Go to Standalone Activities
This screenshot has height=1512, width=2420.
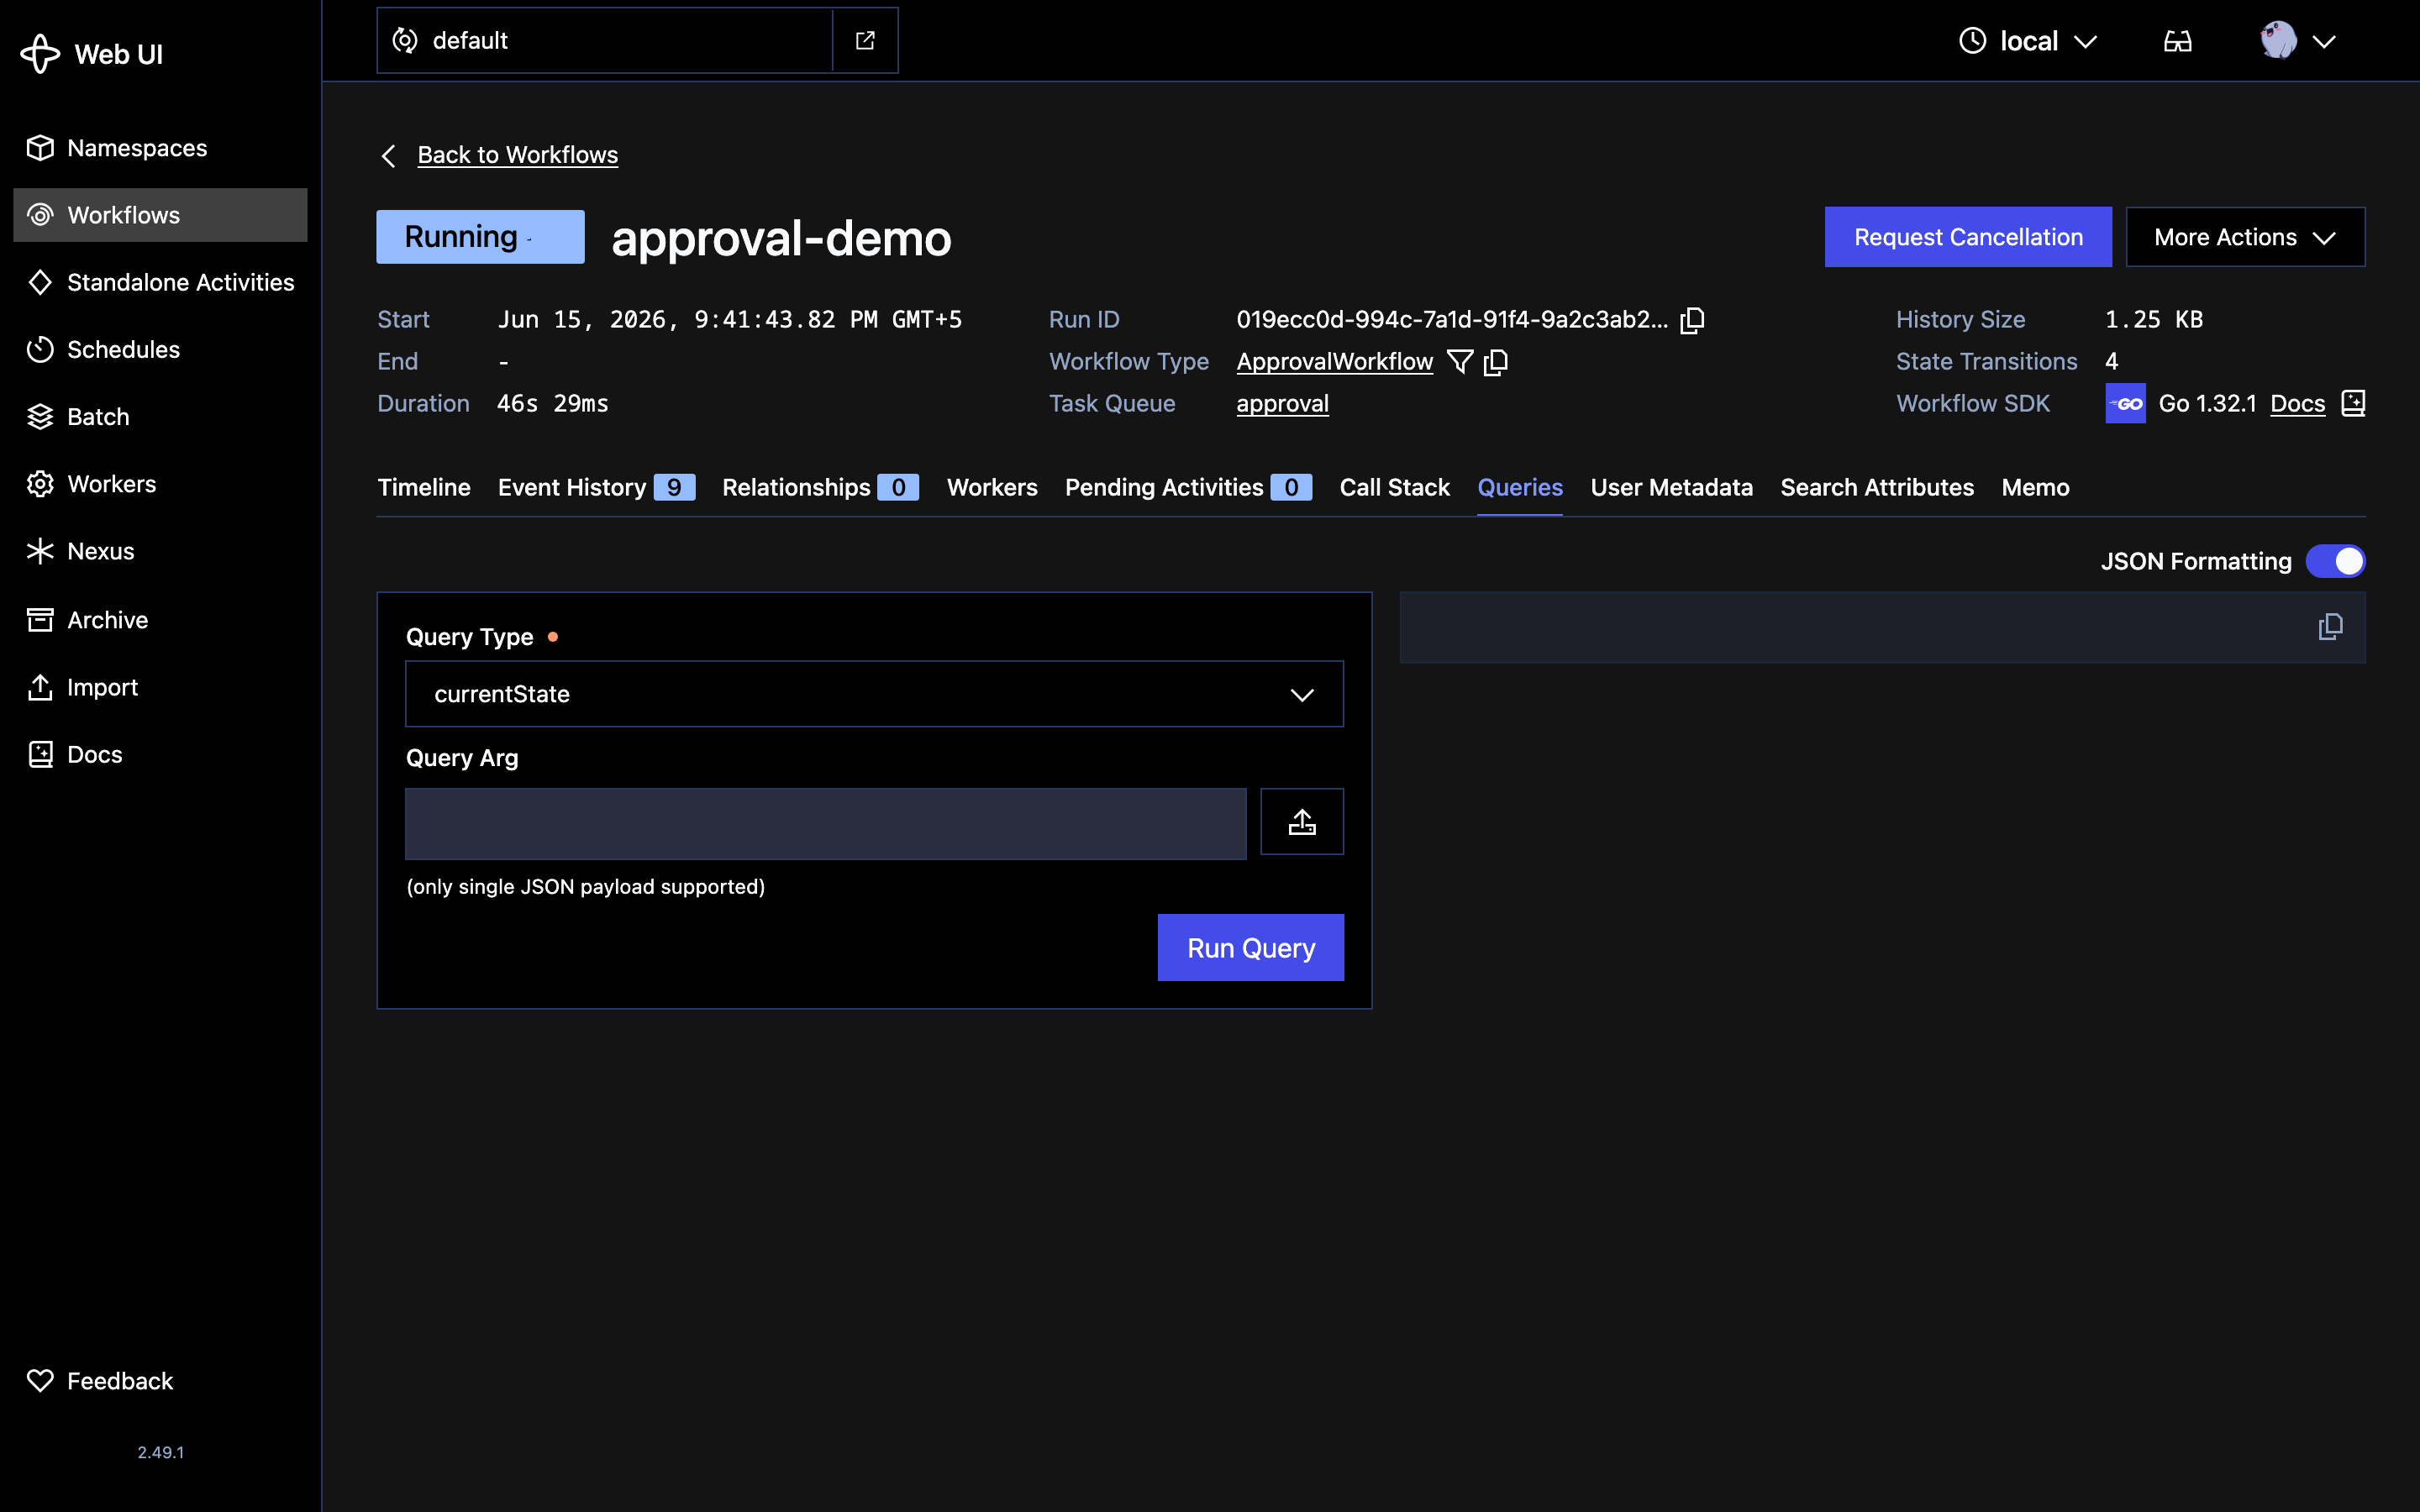click(160, 282)
